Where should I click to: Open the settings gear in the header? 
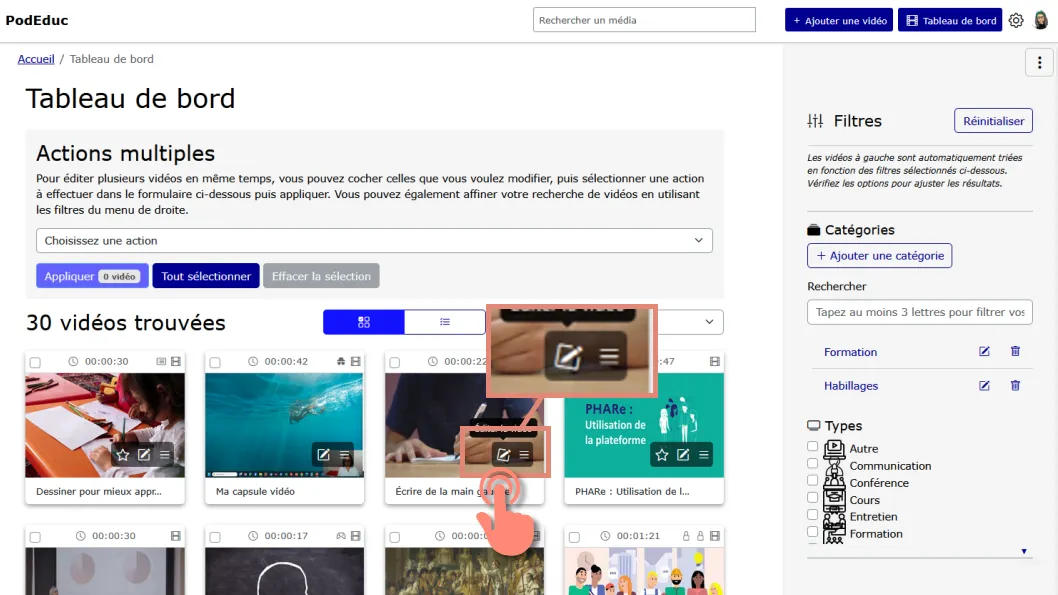pos(1016,20)
